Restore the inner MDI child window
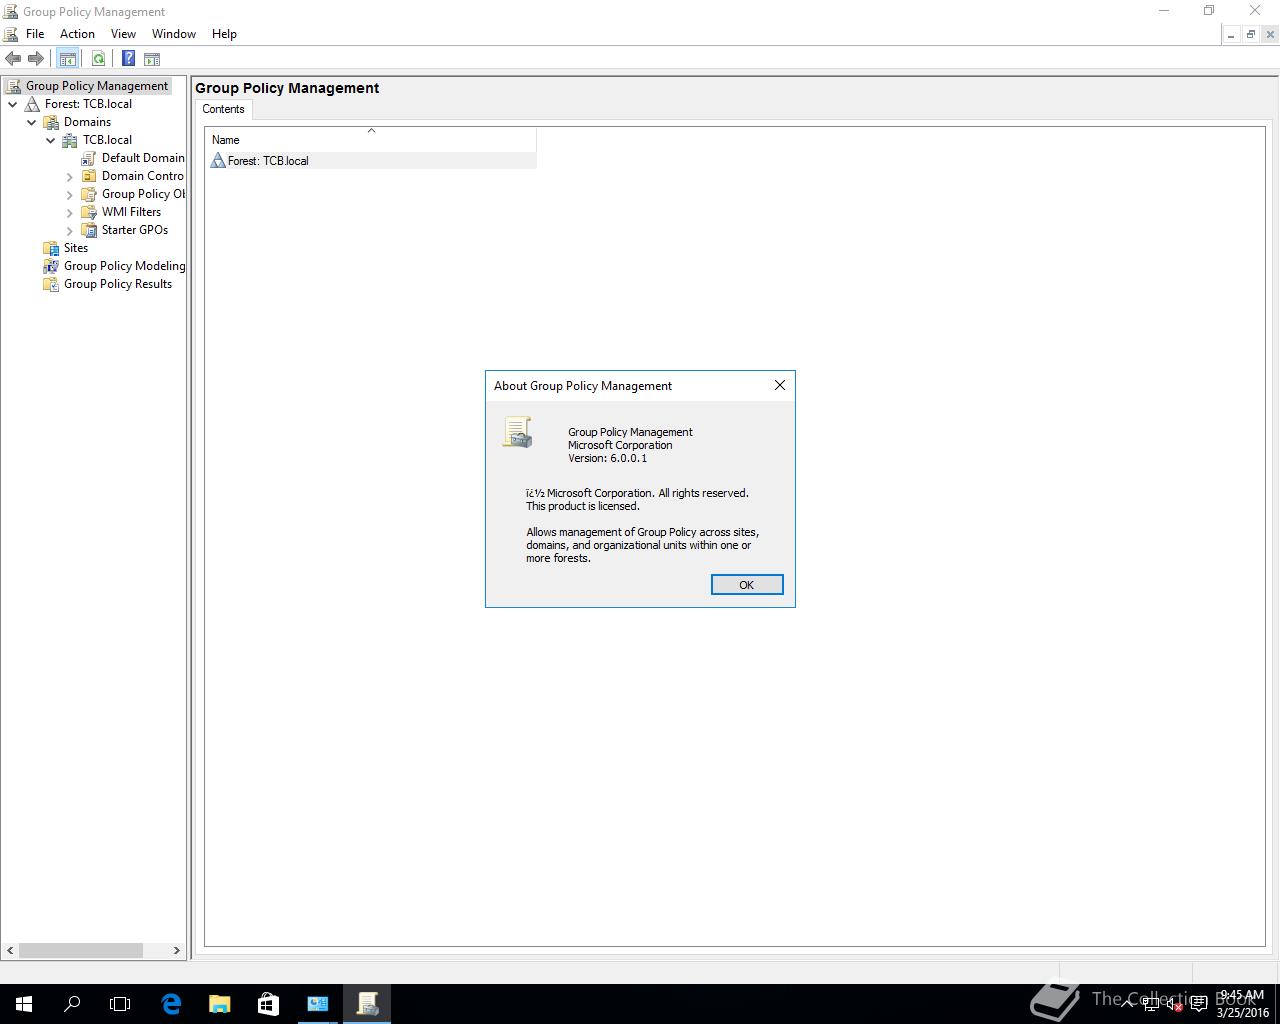Screen dimensions: 1280x1024 coord(1250,34)
